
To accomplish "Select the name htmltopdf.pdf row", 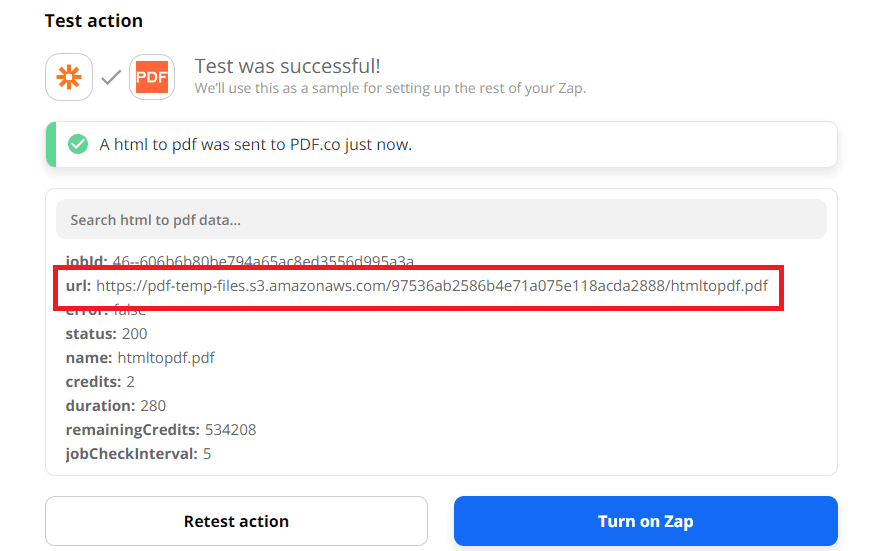I will pos(140,358).
